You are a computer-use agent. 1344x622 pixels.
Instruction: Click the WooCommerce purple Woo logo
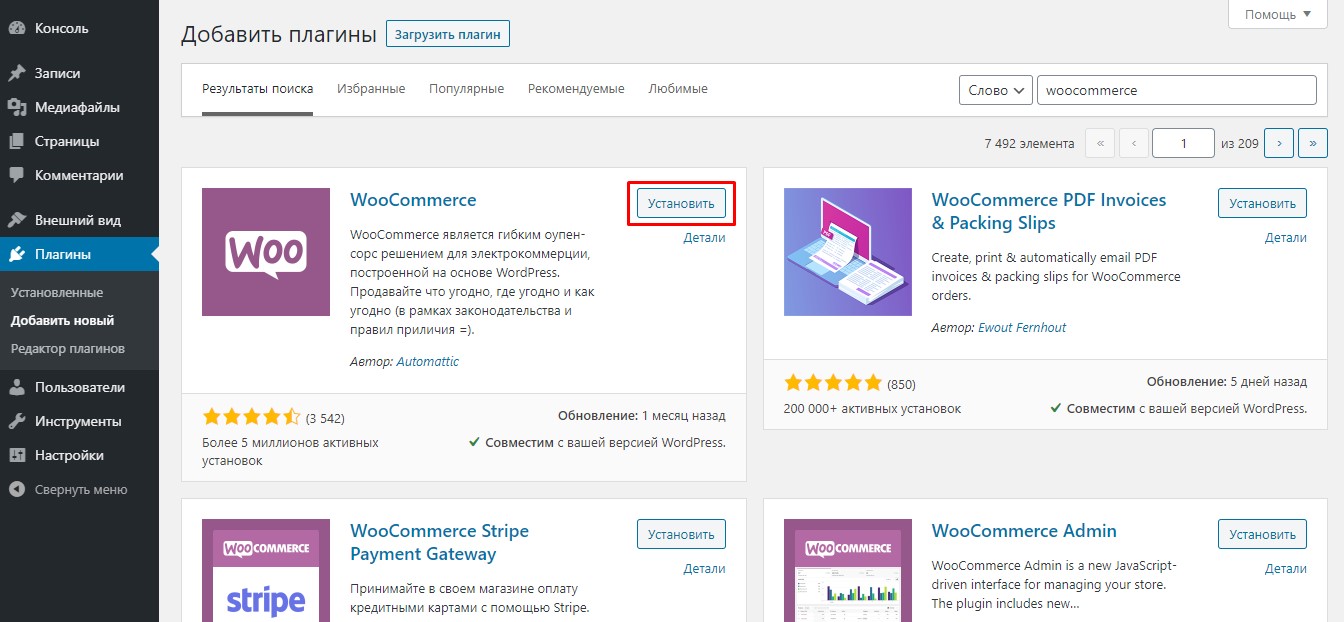pos(266,252)
